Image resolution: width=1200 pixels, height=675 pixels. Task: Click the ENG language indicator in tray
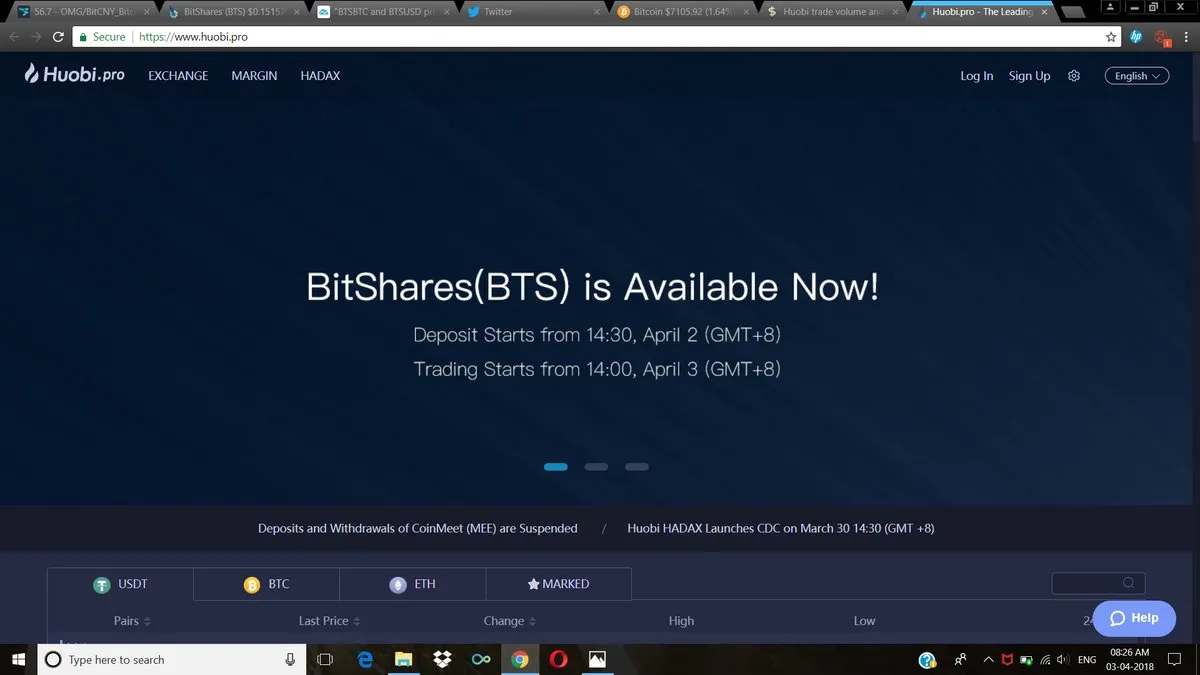tap(1087, 660)
